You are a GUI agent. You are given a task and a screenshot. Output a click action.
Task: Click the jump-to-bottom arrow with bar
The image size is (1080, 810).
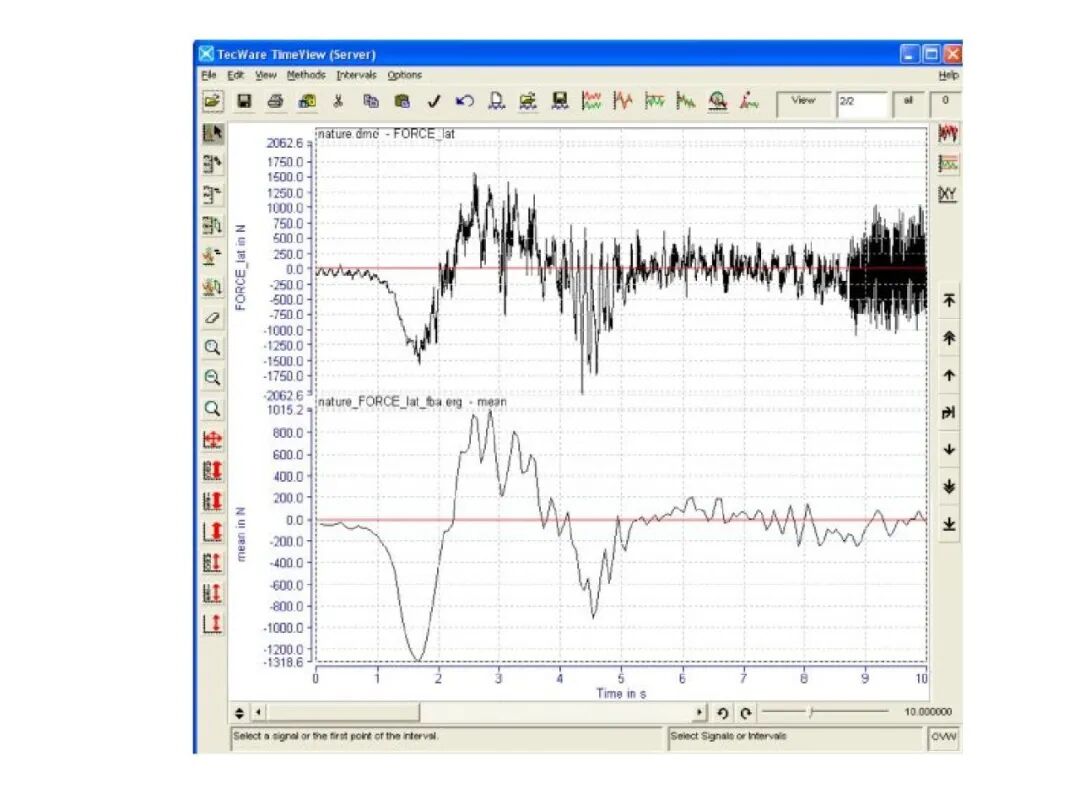tap(949, 524)
